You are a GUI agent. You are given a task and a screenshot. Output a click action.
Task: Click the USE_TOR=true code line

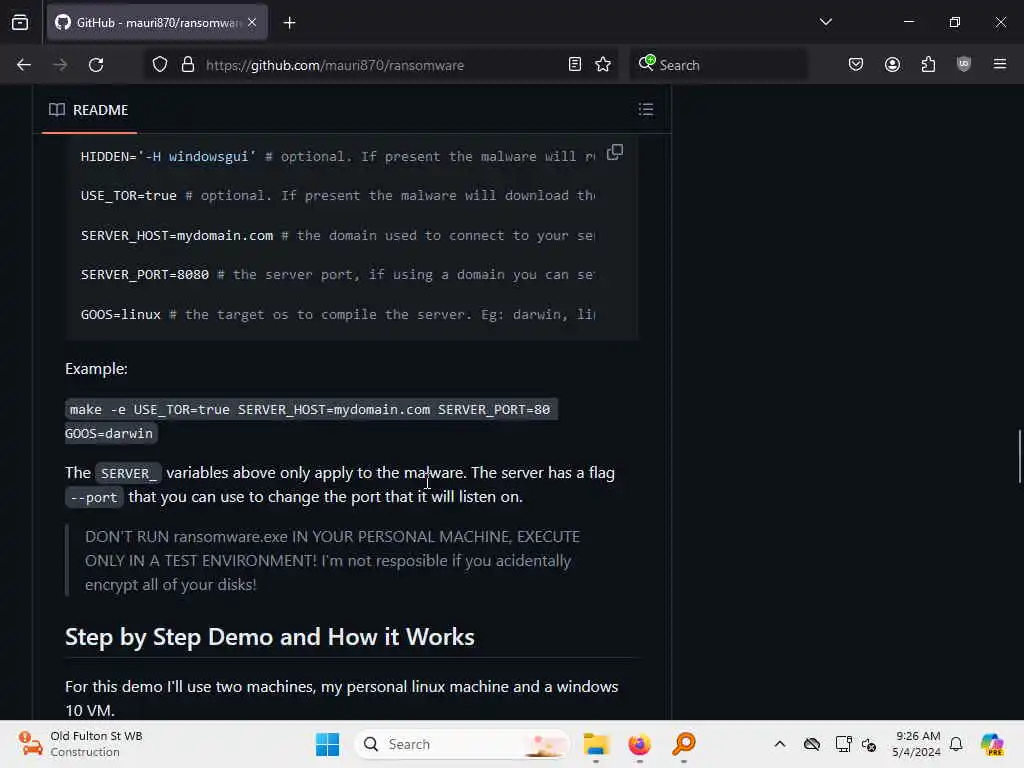click(x=338, y=196)
